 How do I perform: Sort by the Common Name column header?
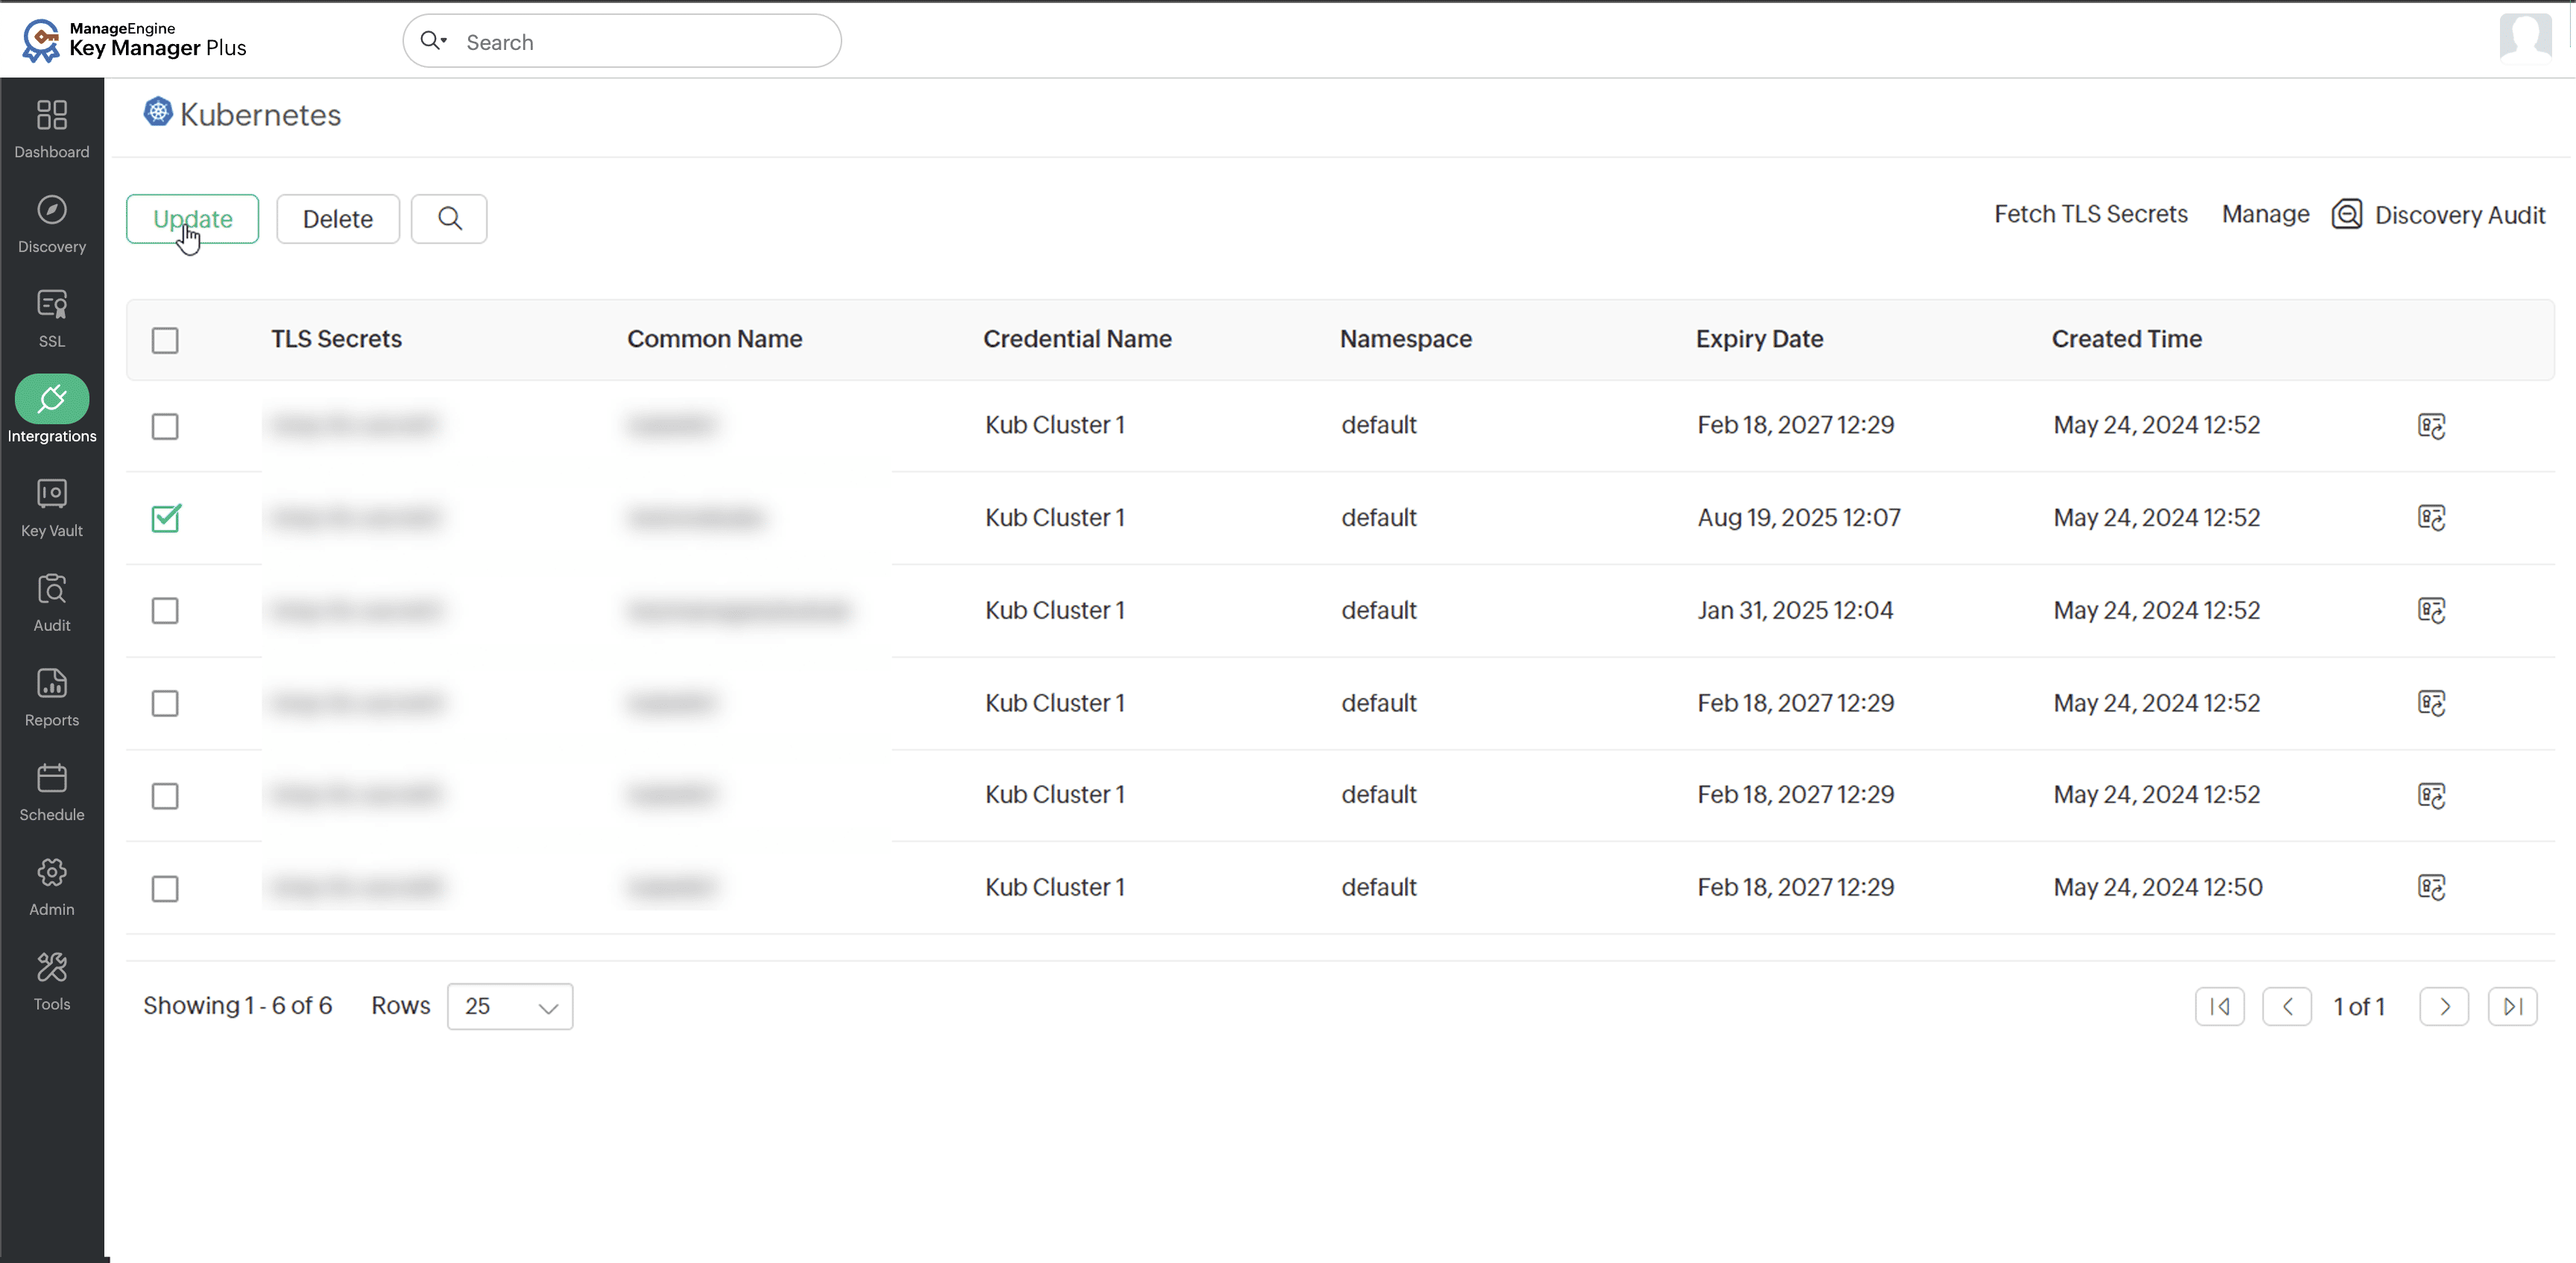pos(714,339)
